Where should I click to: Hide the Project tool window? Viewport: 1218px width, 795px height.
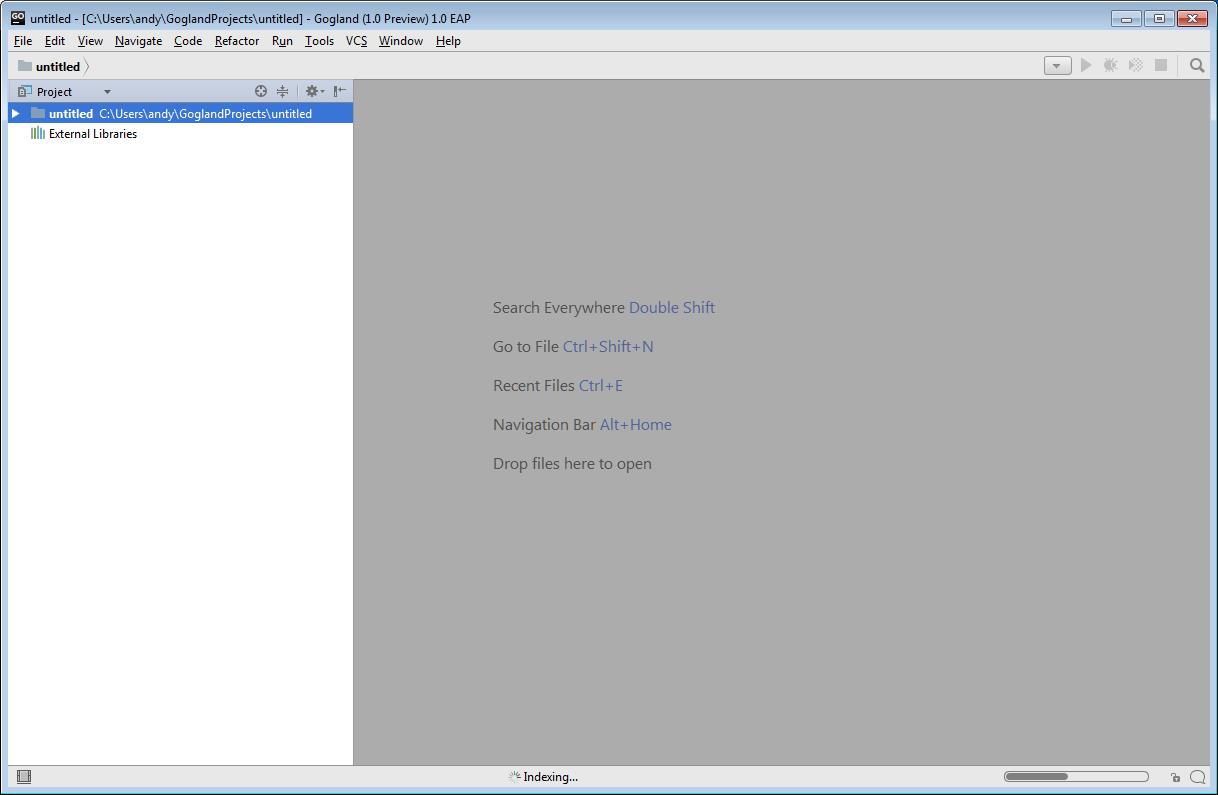click(x=340, y=91)
